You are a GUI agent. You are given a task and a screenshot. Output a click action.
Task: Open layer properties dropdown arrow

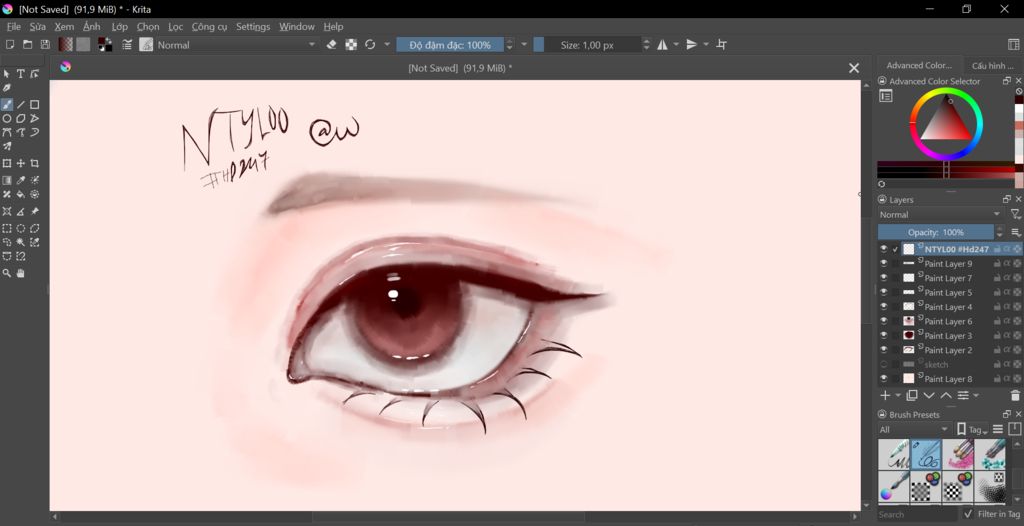tap(976, 395)
